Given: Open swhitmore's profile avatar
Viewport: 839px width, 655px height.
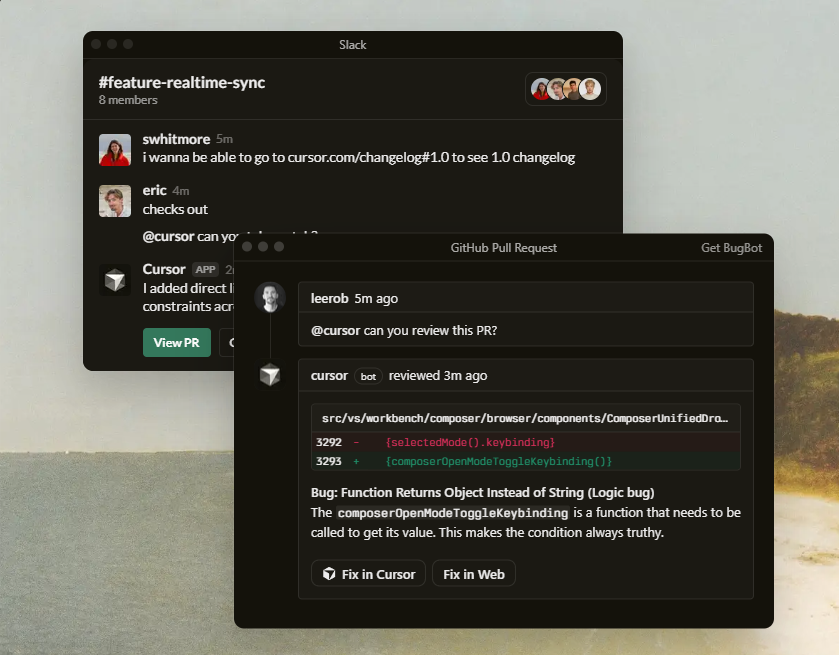Looking at the screenshot, I should coord(115,150).
